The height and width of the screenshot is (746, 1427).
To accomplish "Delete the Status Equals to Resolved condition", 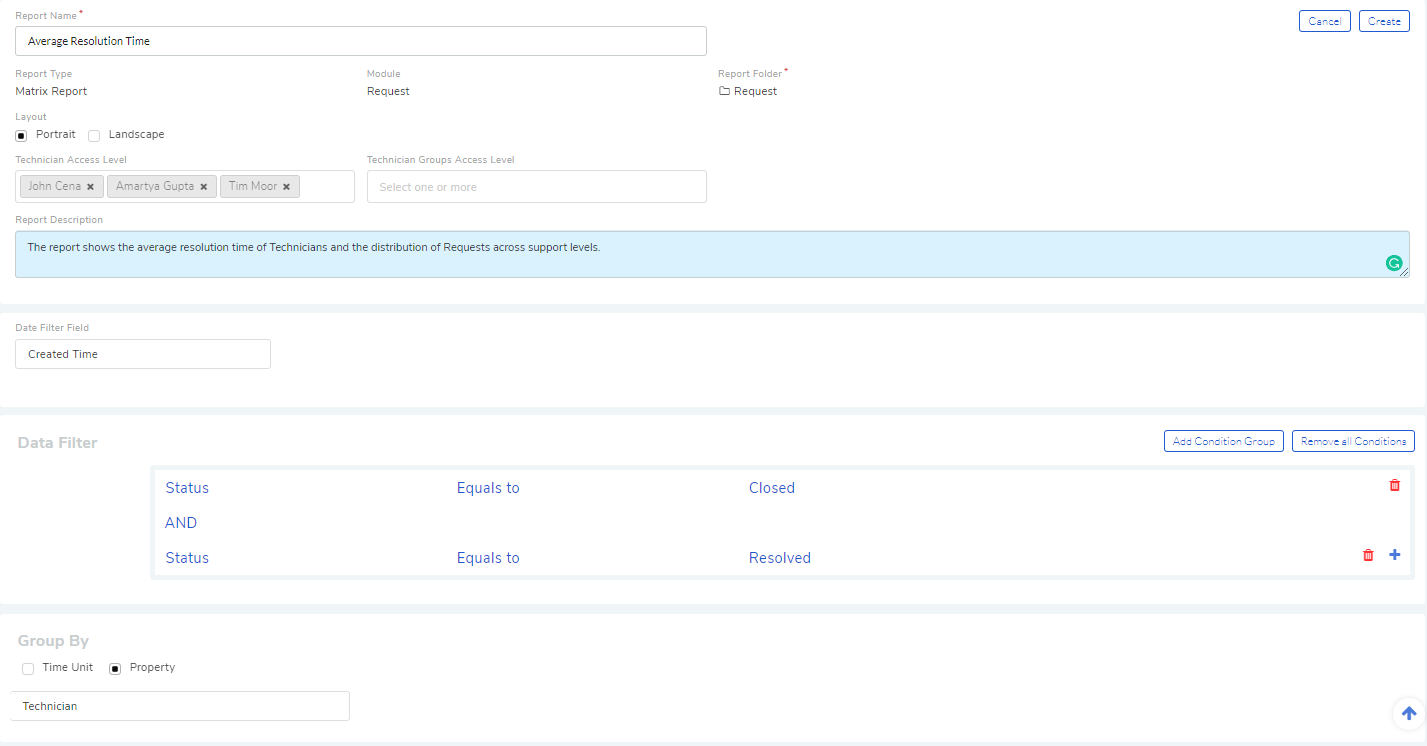I will point(1368,555).
